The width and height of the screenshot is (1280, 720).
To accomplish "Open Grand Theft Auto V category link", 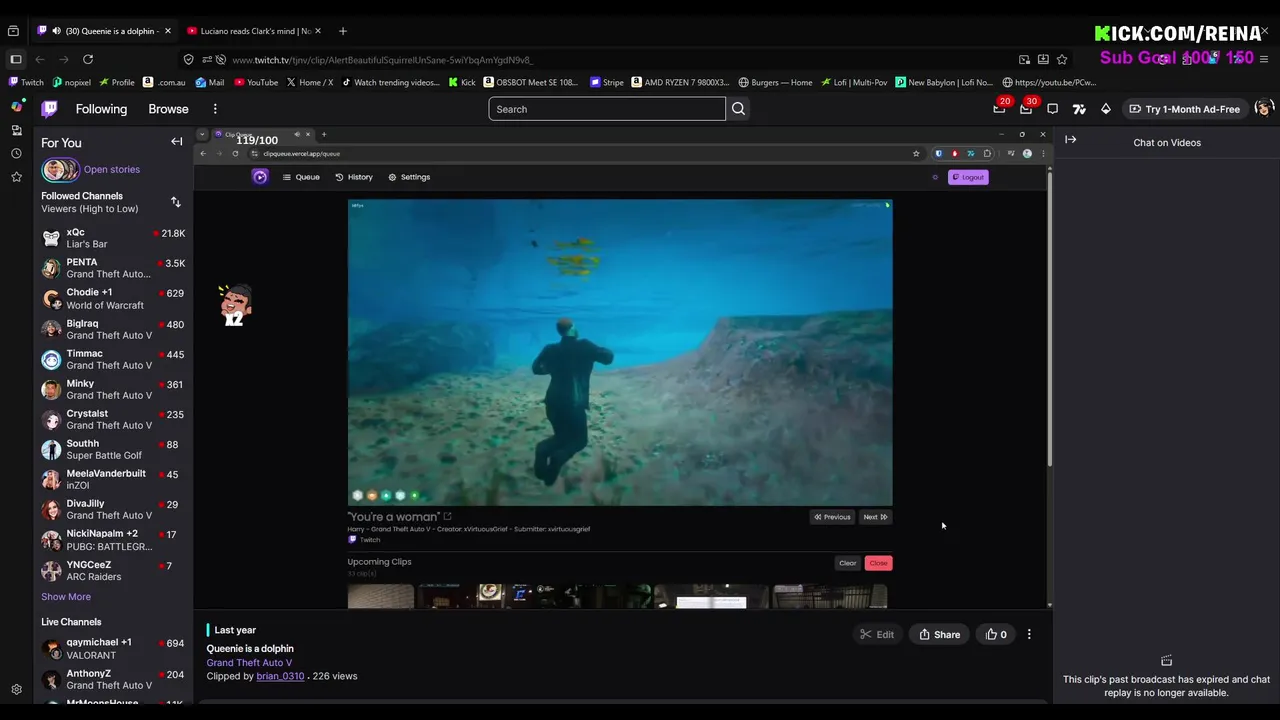I will 249,662.
